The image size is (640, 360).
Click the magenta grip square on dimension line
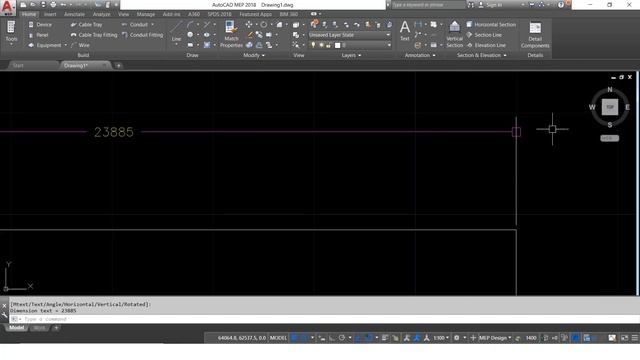click(x=516, y=131)
